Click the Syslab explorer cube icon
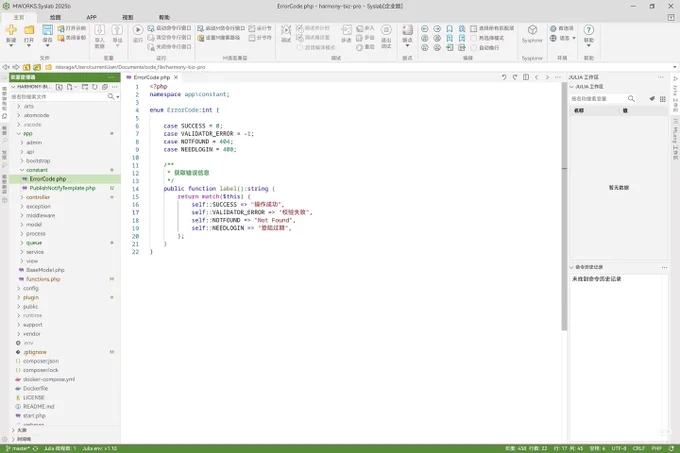This screenshot has height=453, width=680. tap(532, 30)
